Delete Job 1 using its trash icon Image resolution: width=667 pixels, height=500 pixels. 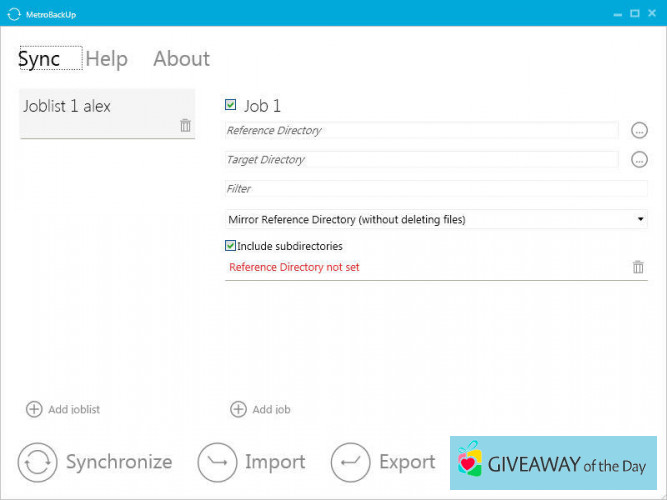click(x=638, y=267)
